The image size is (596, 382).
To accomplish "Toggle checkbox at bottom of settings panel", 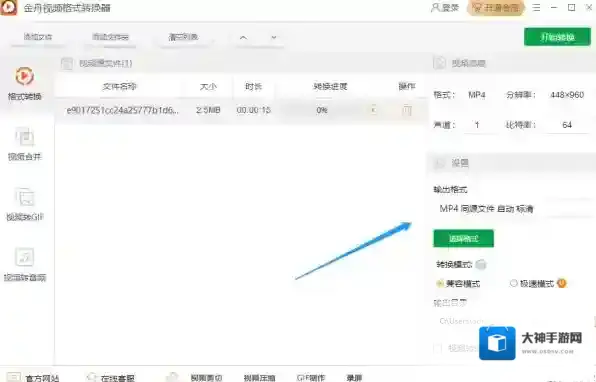I will [438, 348].
